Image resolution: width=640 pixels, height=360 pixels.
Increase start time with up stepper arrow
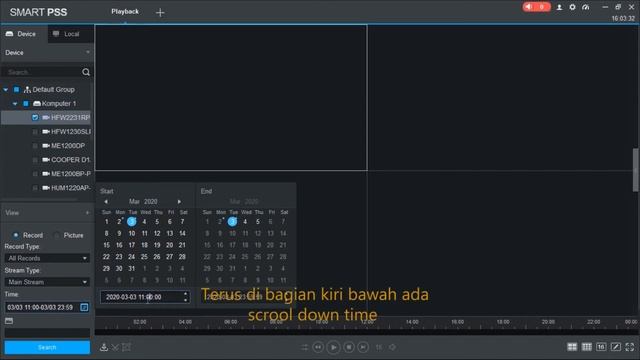coord(186,294)
